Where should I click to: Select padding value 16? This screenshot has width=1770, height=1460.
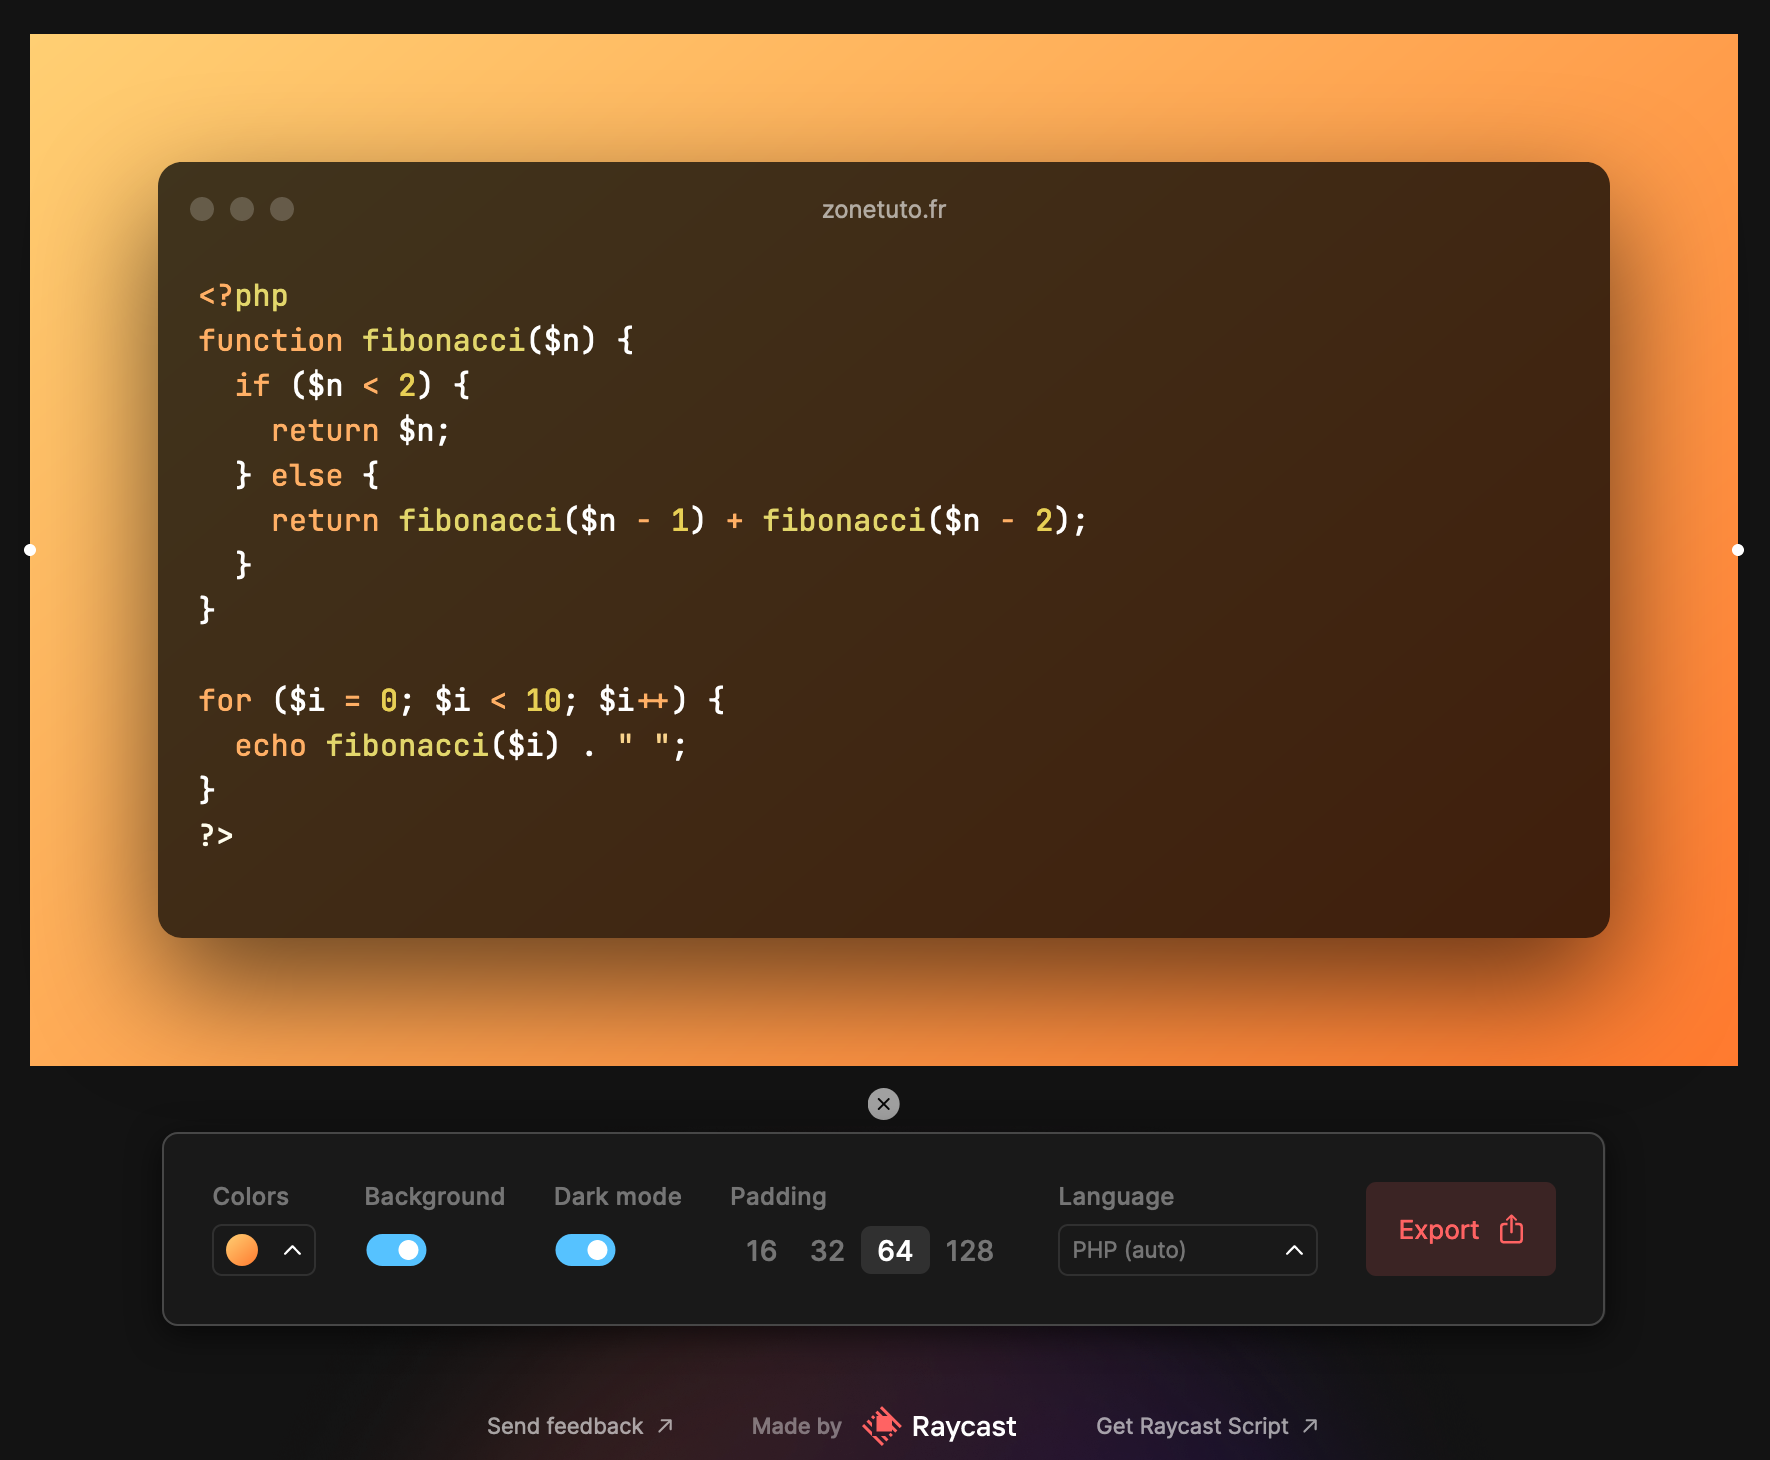(x=761, y=1250)
